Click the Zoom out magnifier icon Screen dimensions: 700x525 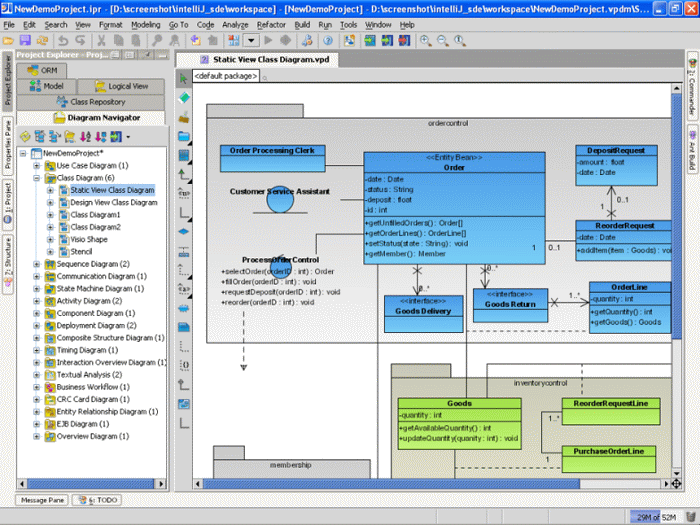click(442, 41)
